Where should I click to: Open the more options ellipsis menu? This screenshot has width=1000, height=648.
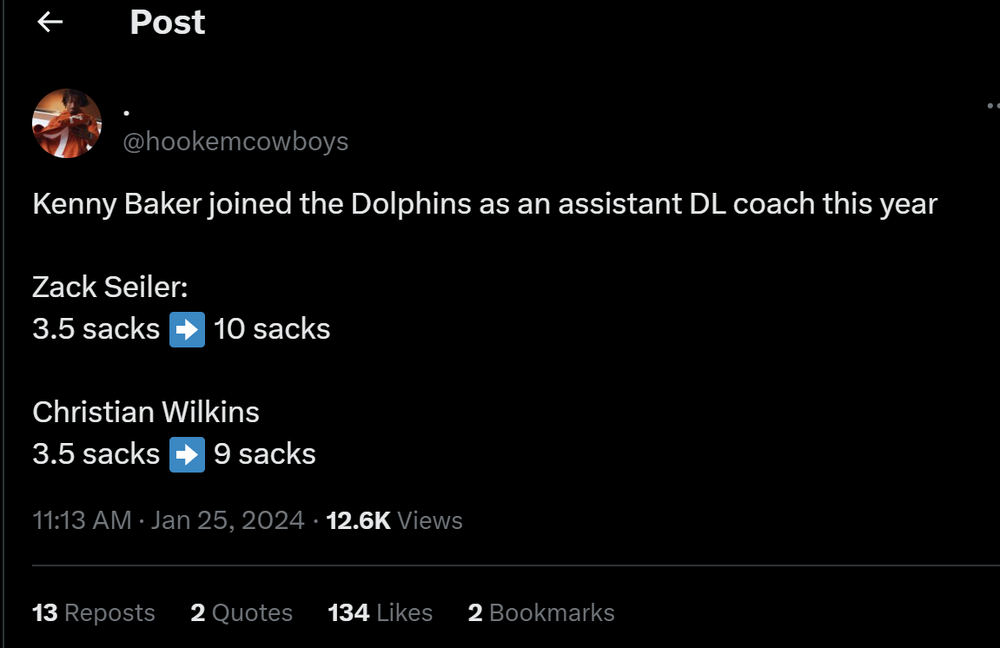(992, 105)
